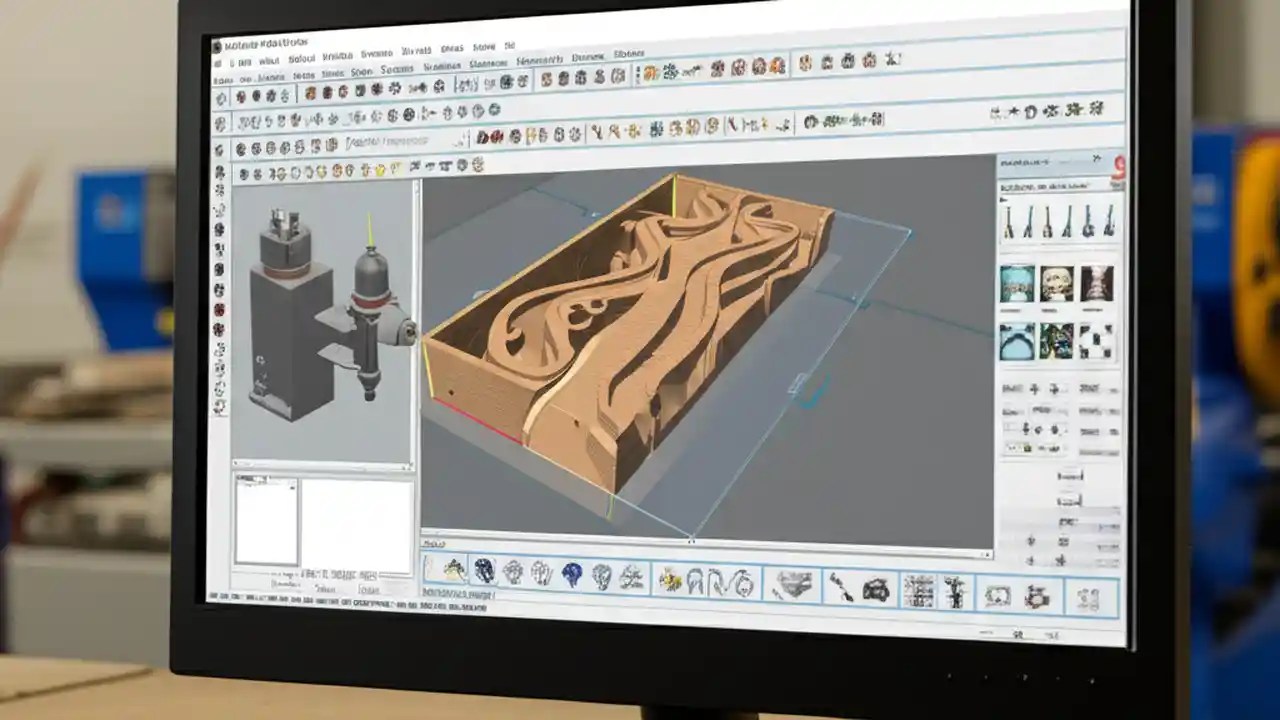The image size is (1280, 720).
Task: Click the dark blue ornament icon in the bottom toolbar
Action: click(487, 568)
